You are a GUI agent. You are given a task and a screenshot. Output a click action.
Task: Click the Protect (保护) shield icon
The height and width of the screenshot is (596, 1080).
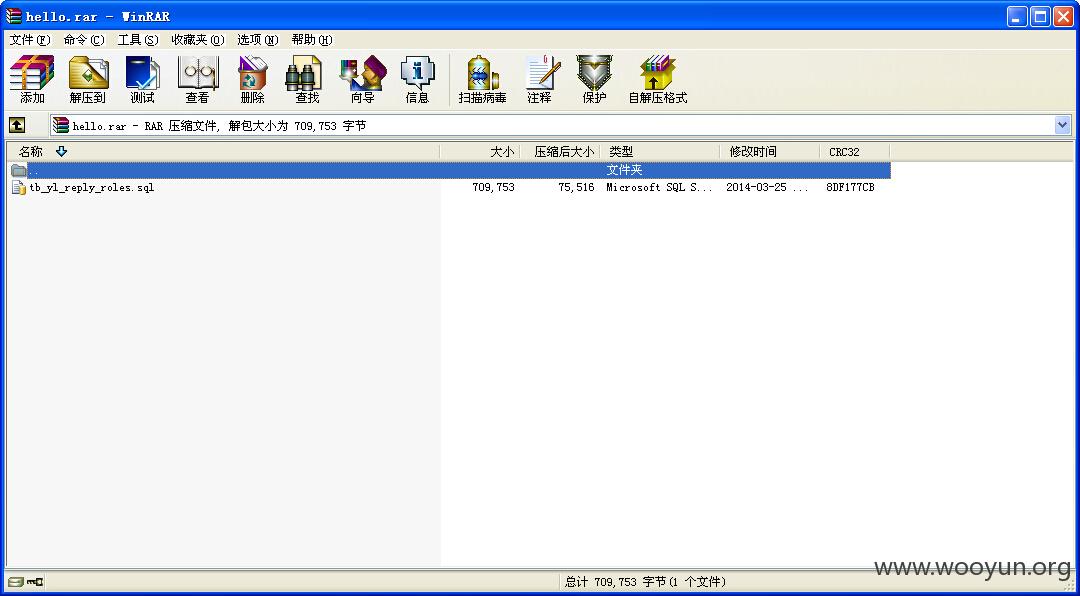click(594, 79)
